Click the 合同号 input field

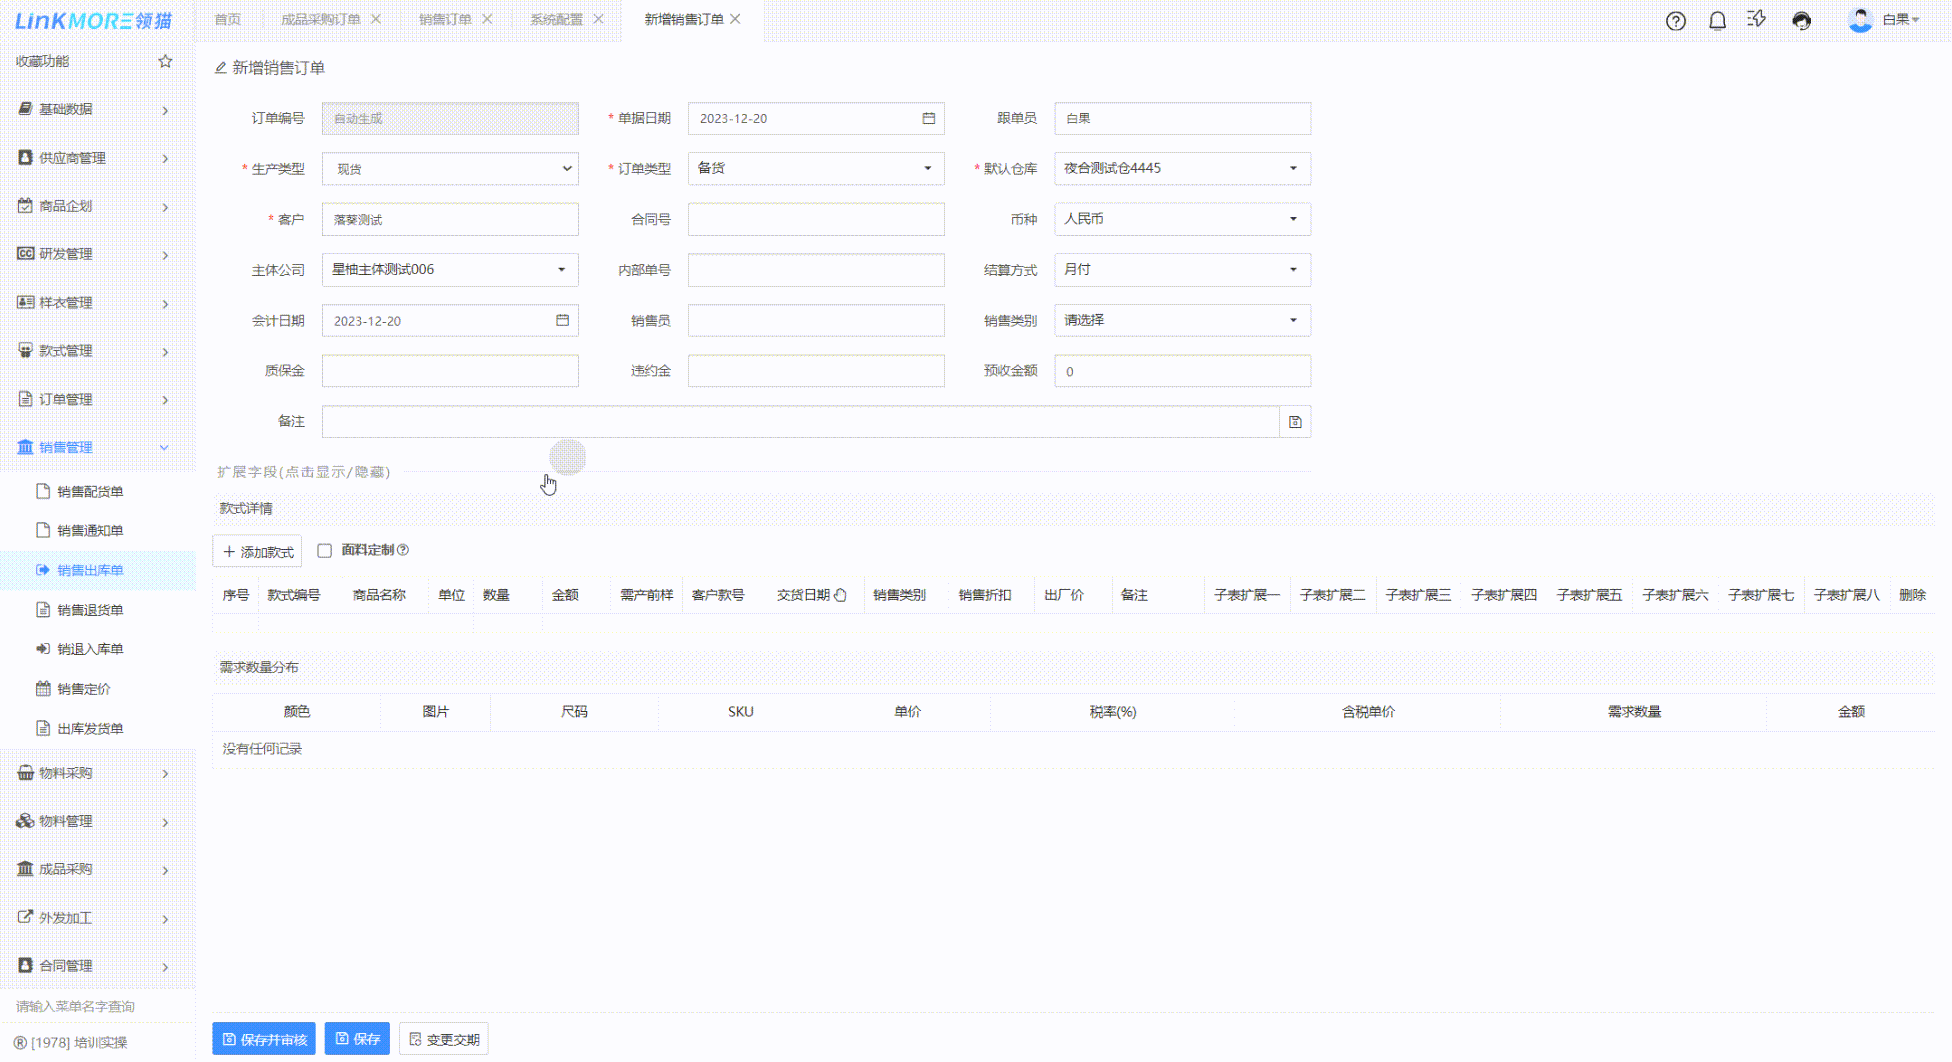[816, 219]
